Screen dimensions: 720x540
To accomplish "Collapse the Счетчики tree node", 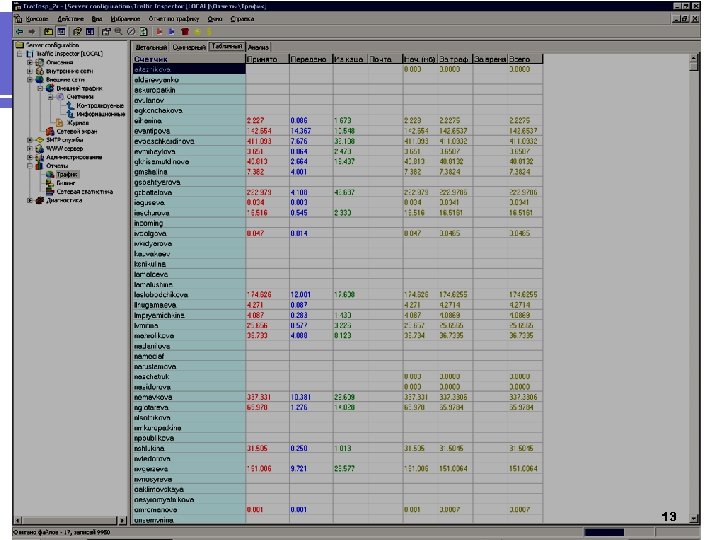I will click(51, 97).
